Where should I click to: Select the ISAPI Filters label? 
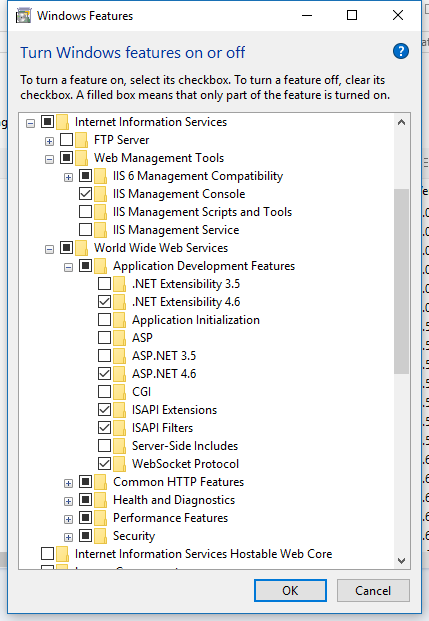[162, 428]
